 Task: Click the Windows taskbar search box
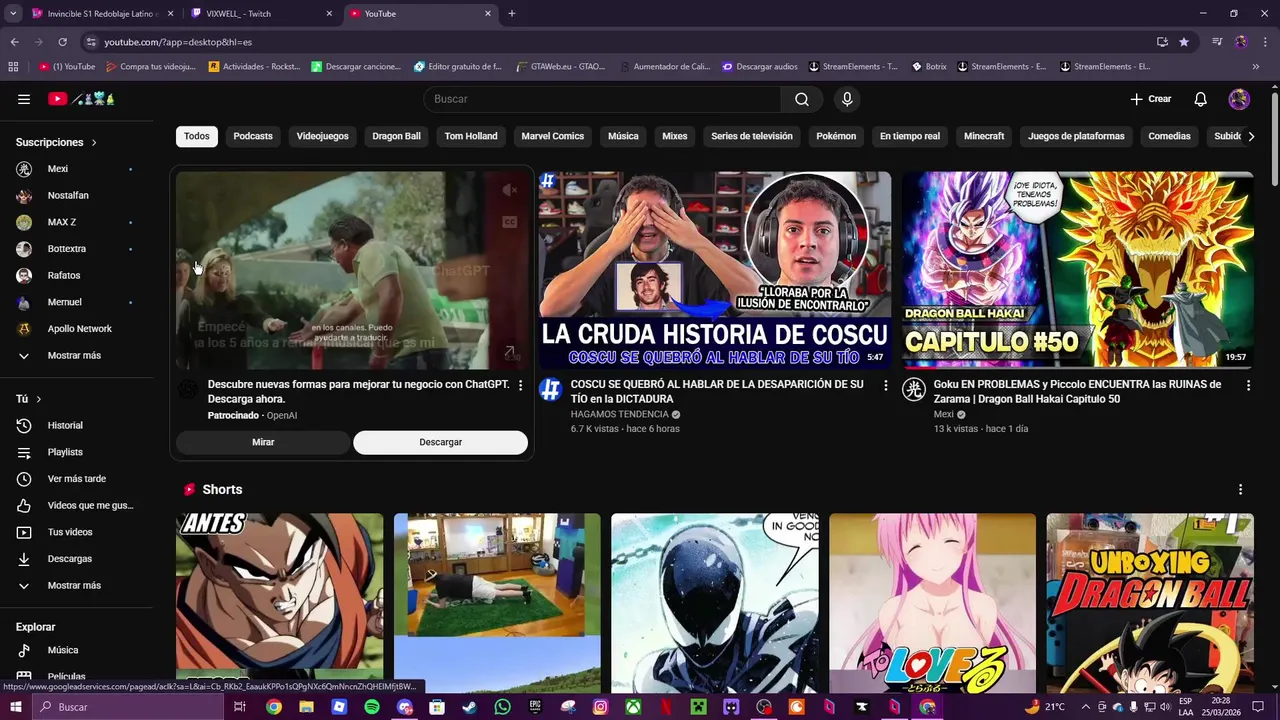127,707
